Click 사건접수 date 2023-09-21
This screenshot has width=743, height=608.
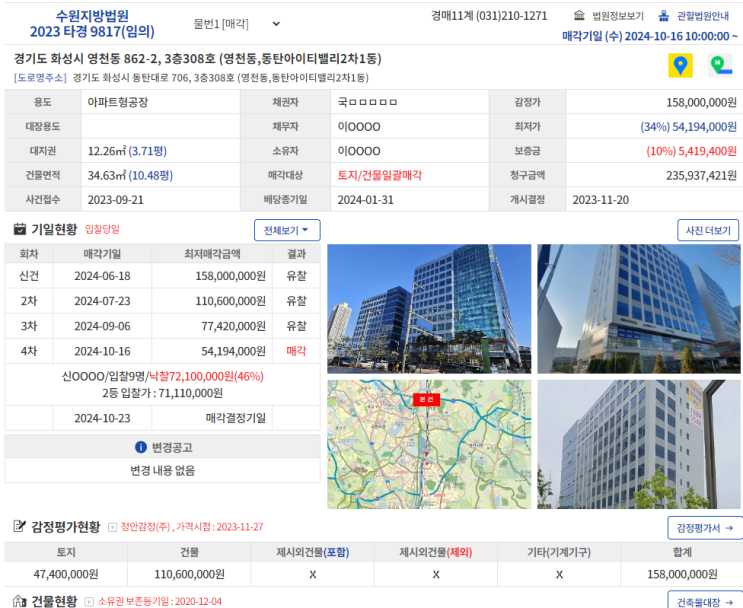[116, 200]
